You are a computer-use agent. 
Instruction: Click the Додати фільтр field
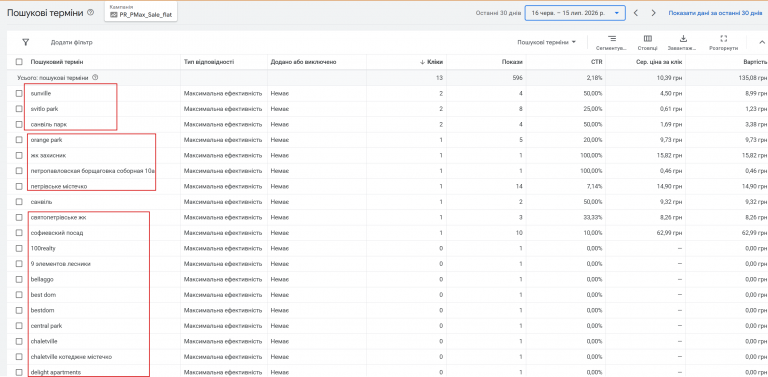tap(72, 43)
